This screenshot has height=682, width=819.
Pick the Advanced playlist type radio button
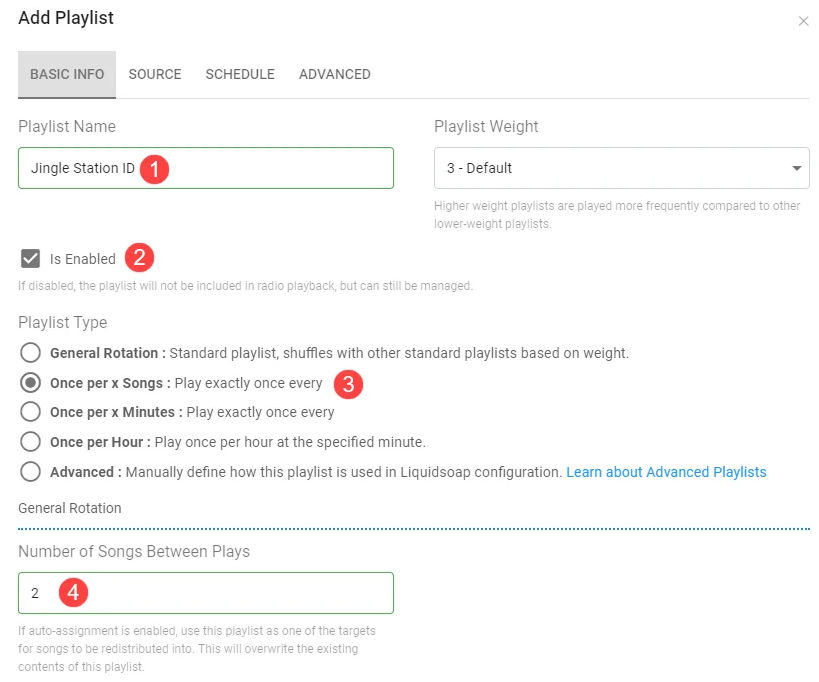31,472
